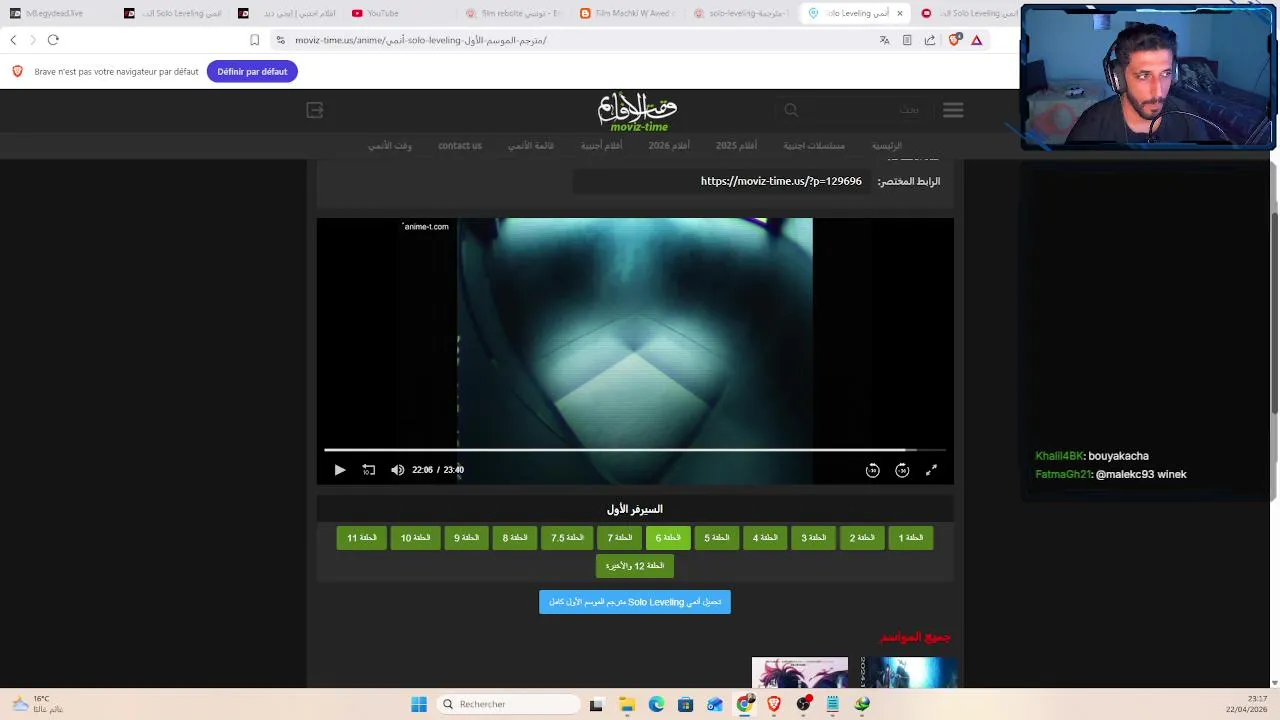Image resolution: width=1280 pixels, height=720 pixels.
Task: Open the وقت الأنمي menu item
Action: pyautogui.click(x=390, y=145)
